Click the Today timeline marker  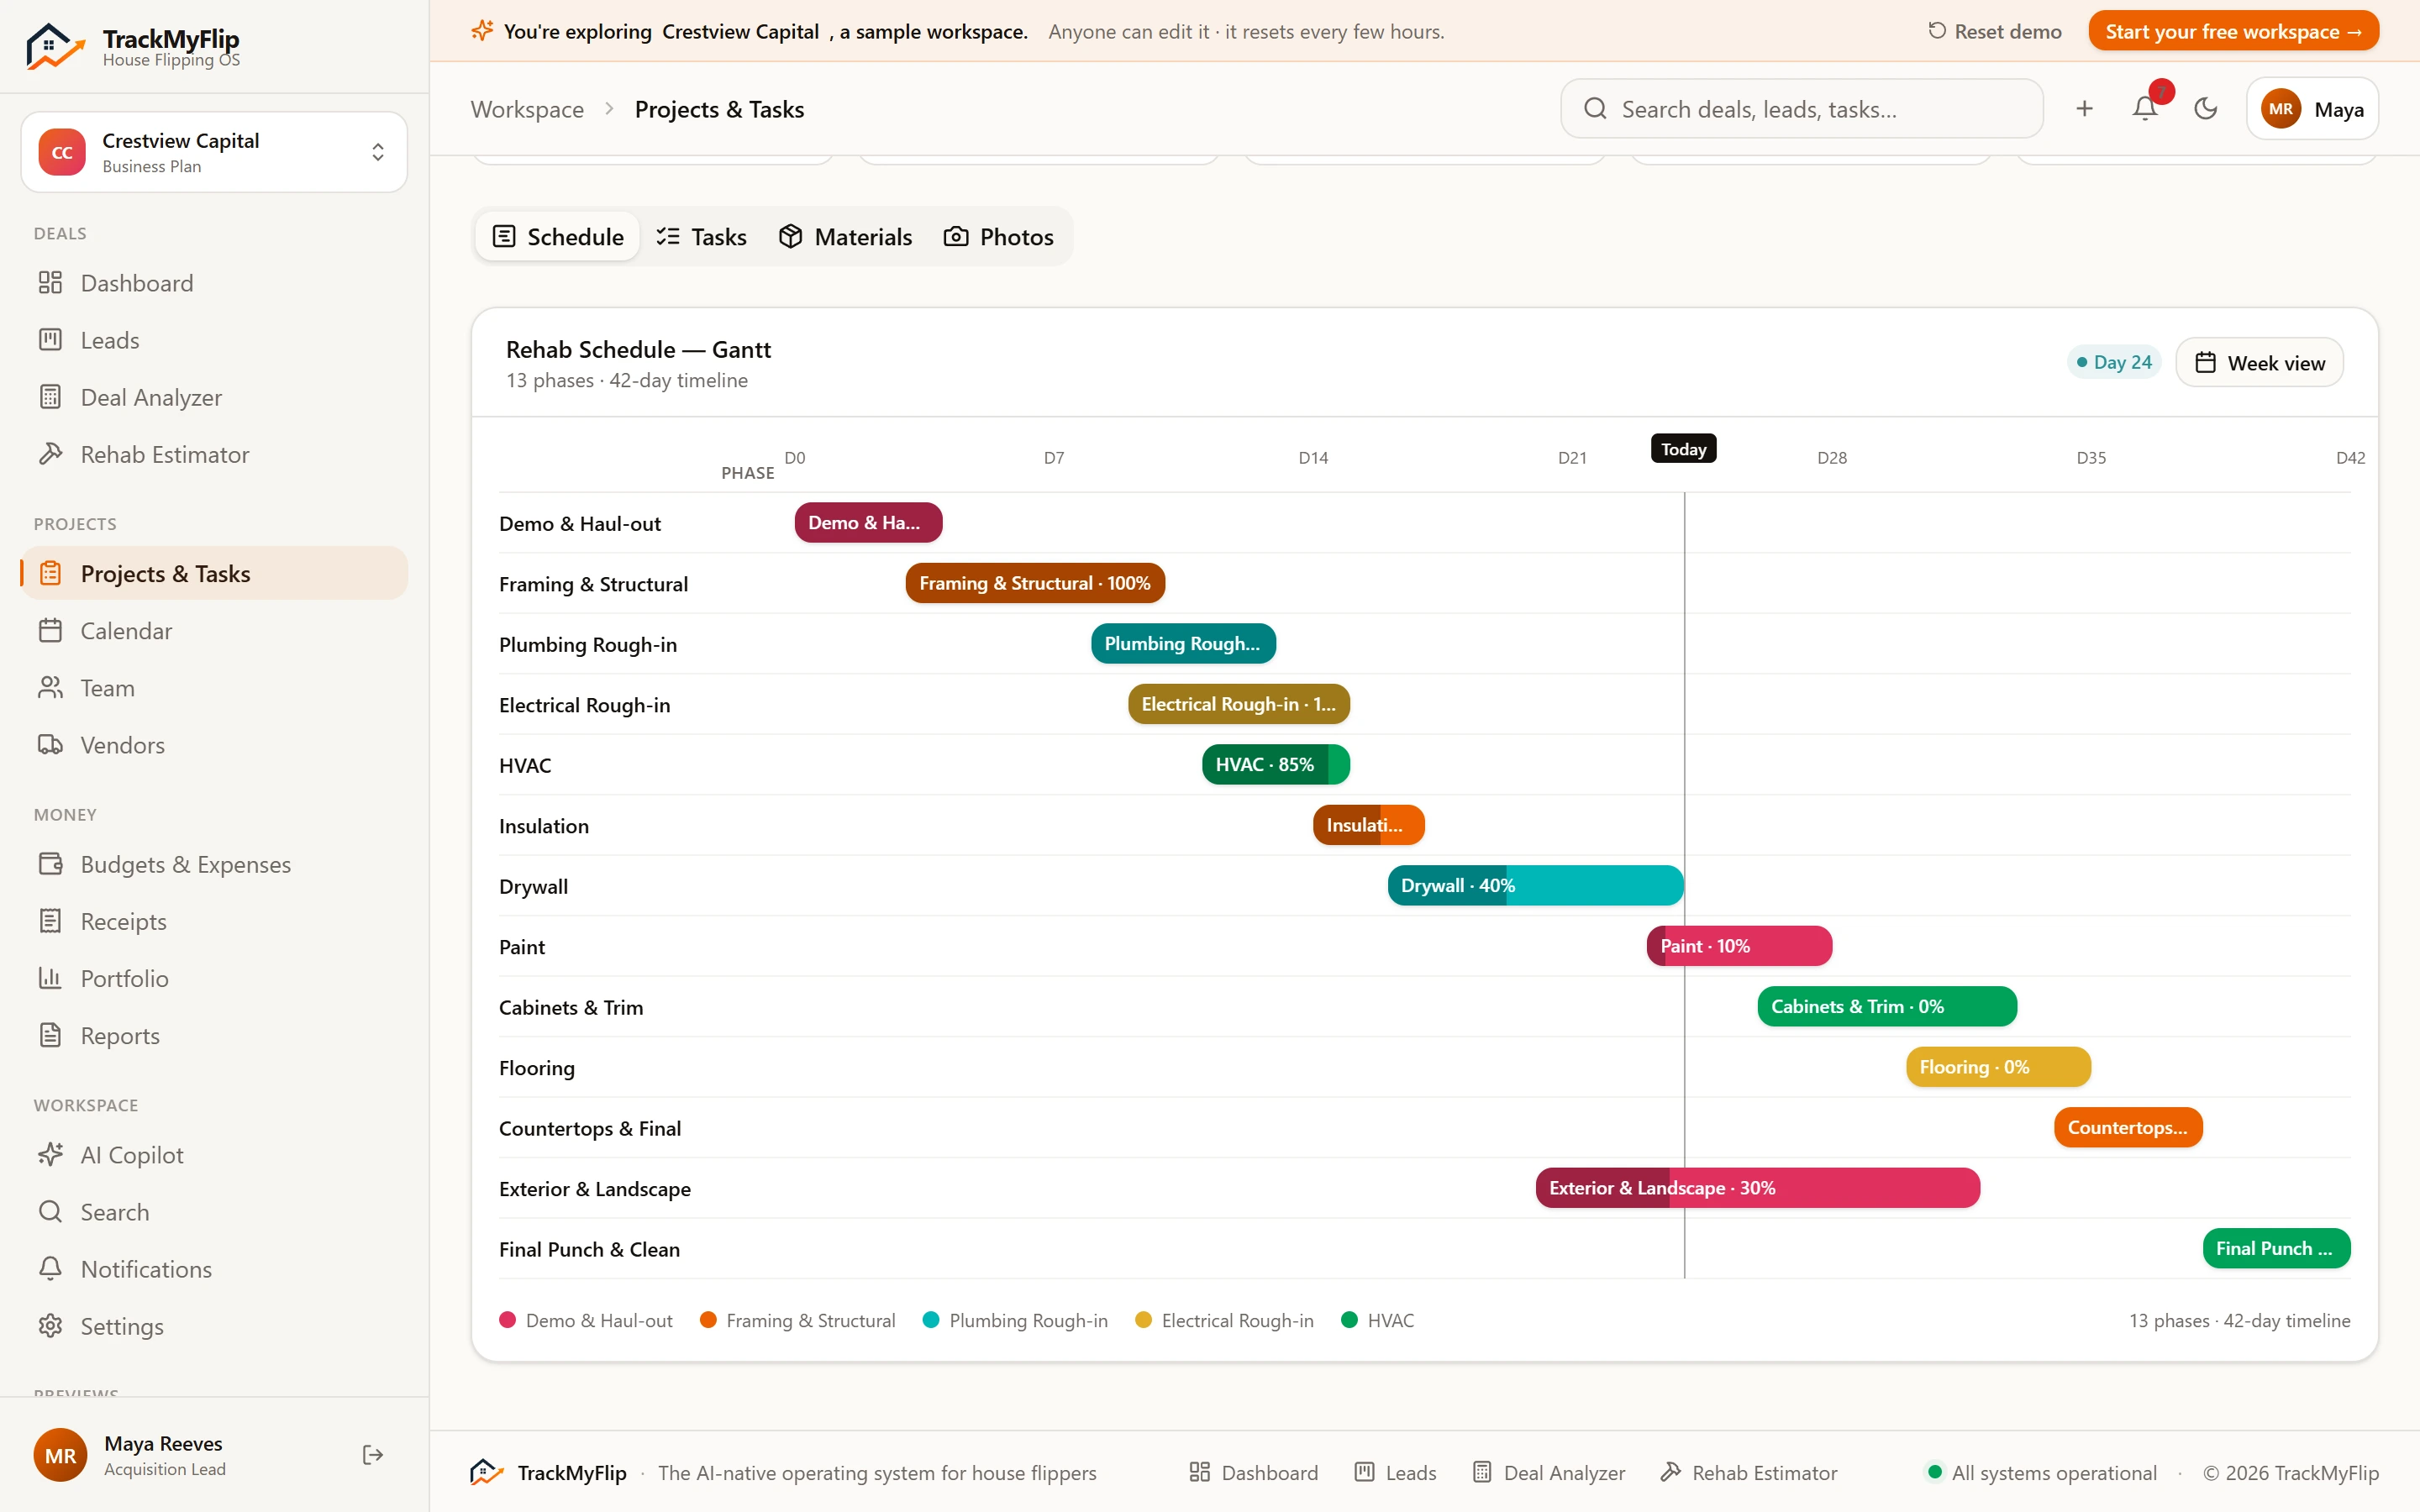[x=1683, y=449]
